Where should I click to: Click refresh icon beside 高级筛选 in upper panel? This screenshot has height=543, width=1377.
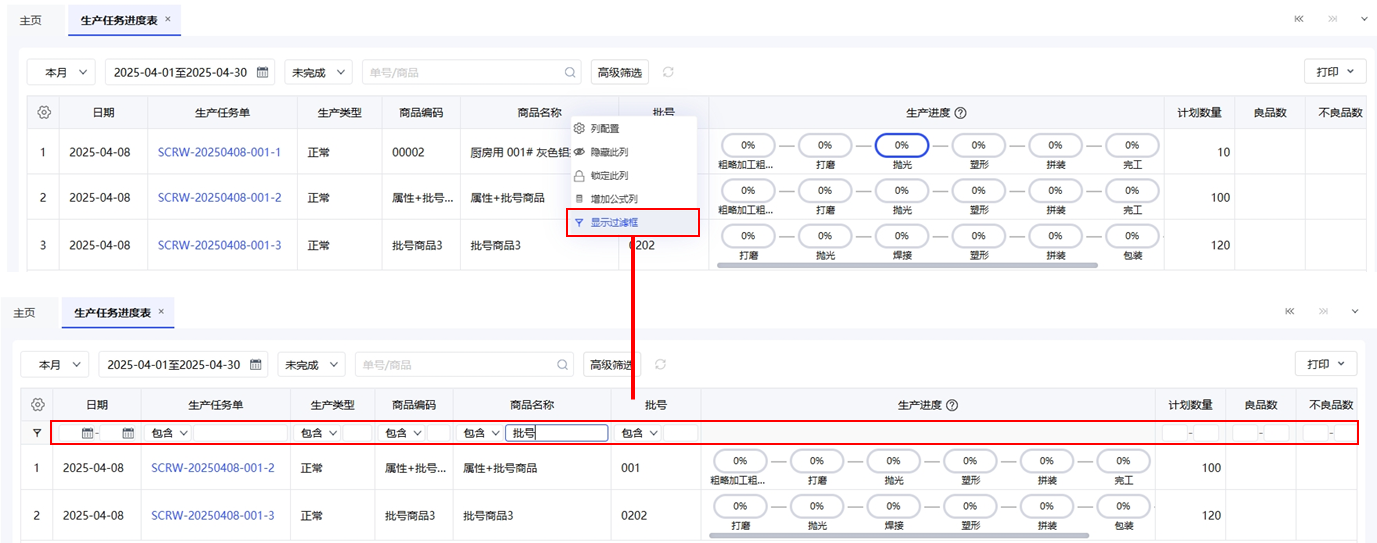click(x=668, y=72)
